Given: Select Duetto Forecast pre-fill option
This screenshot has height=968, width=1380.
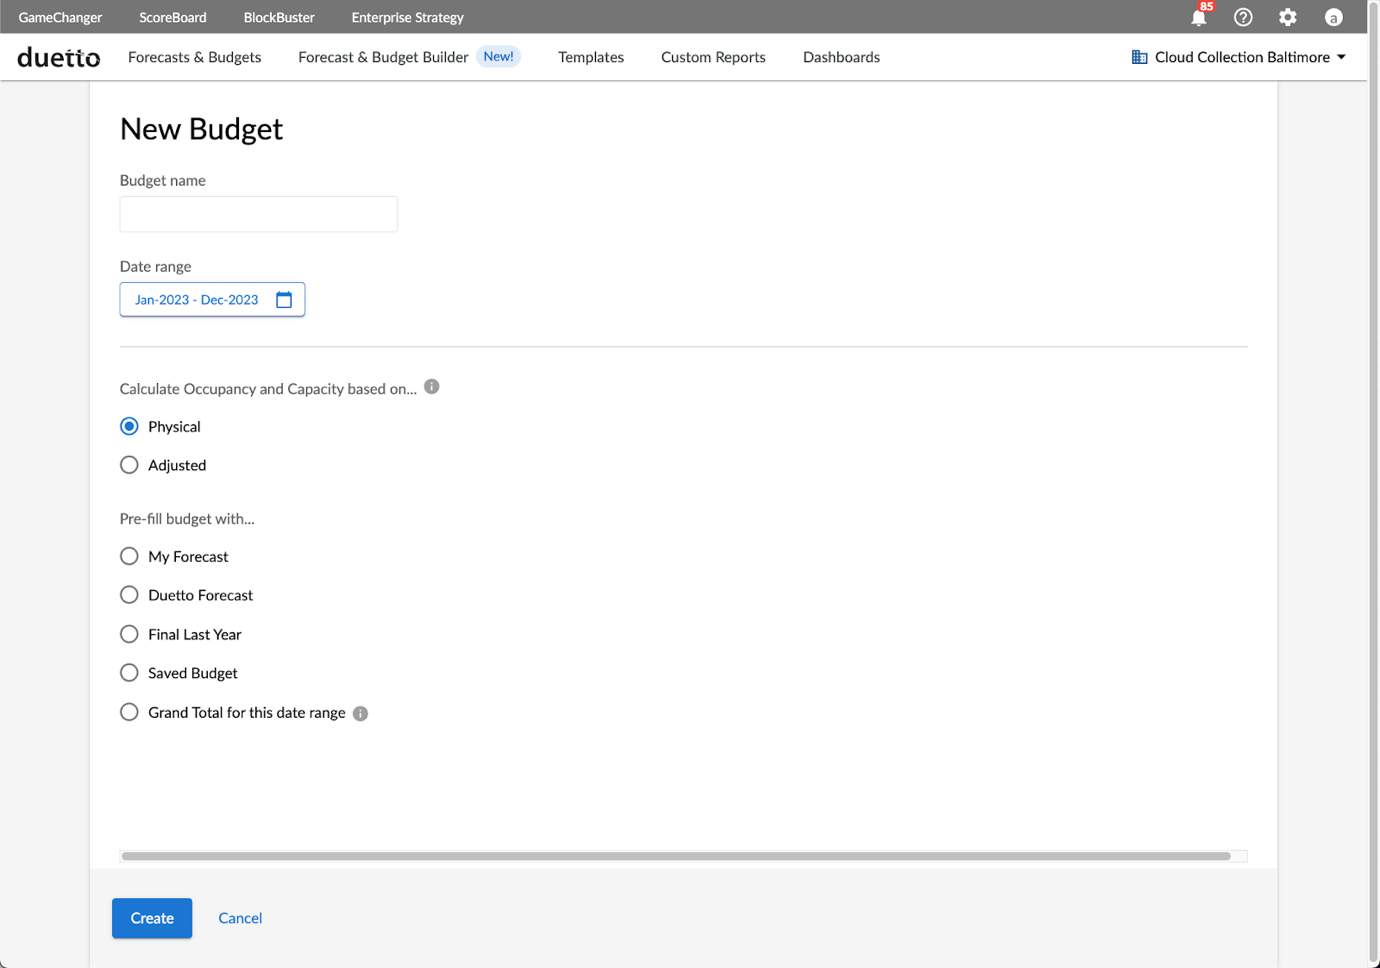Looking at the screenshot, I should coord(129,595).
